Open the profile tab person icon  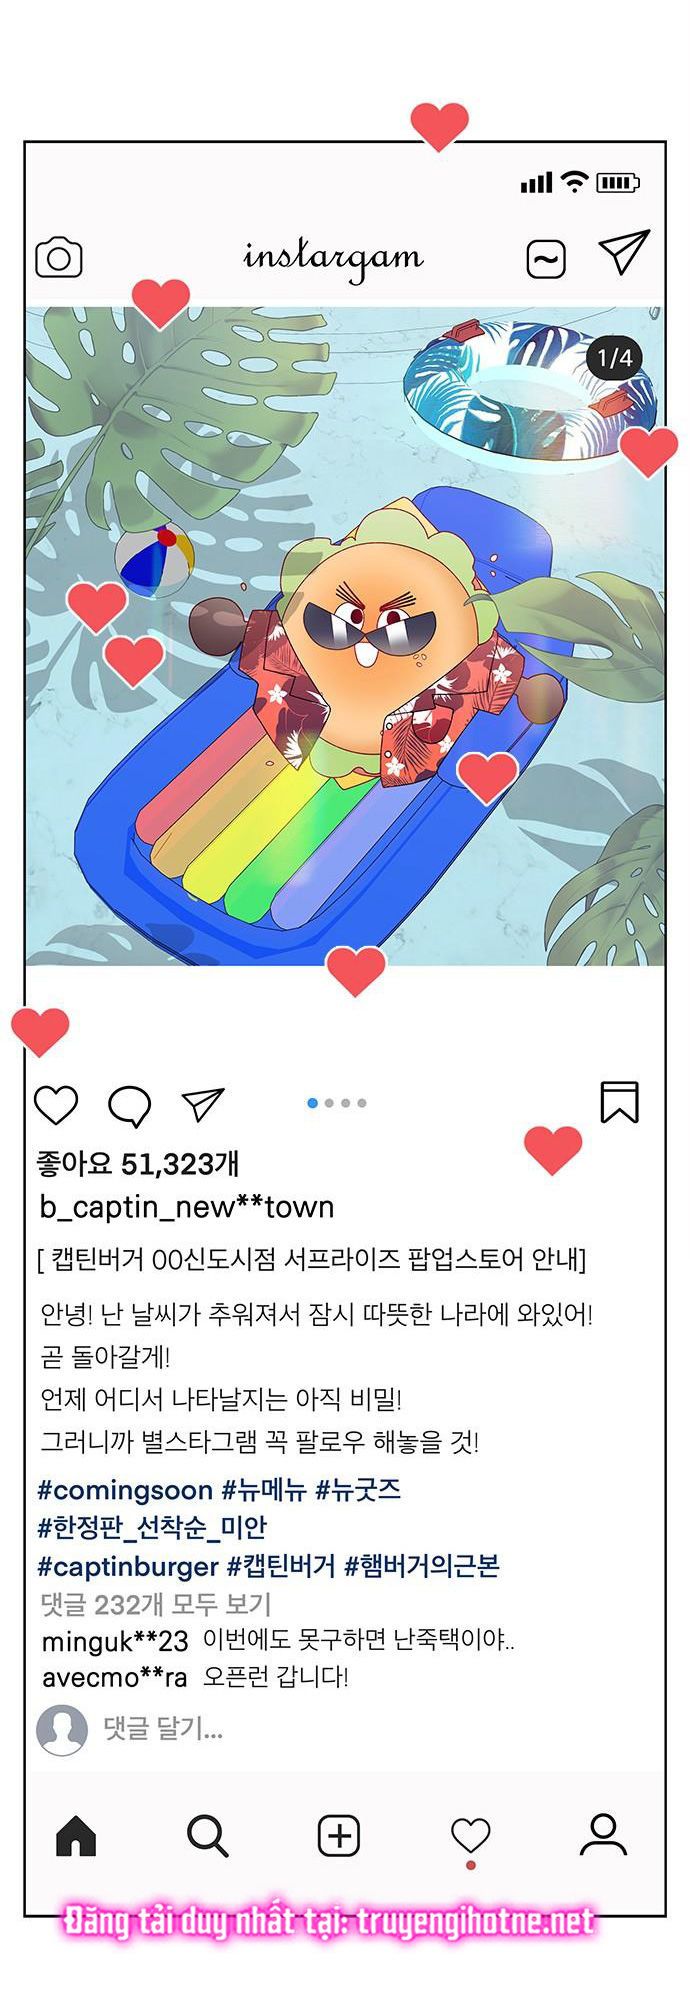(x=603, y=1835)
